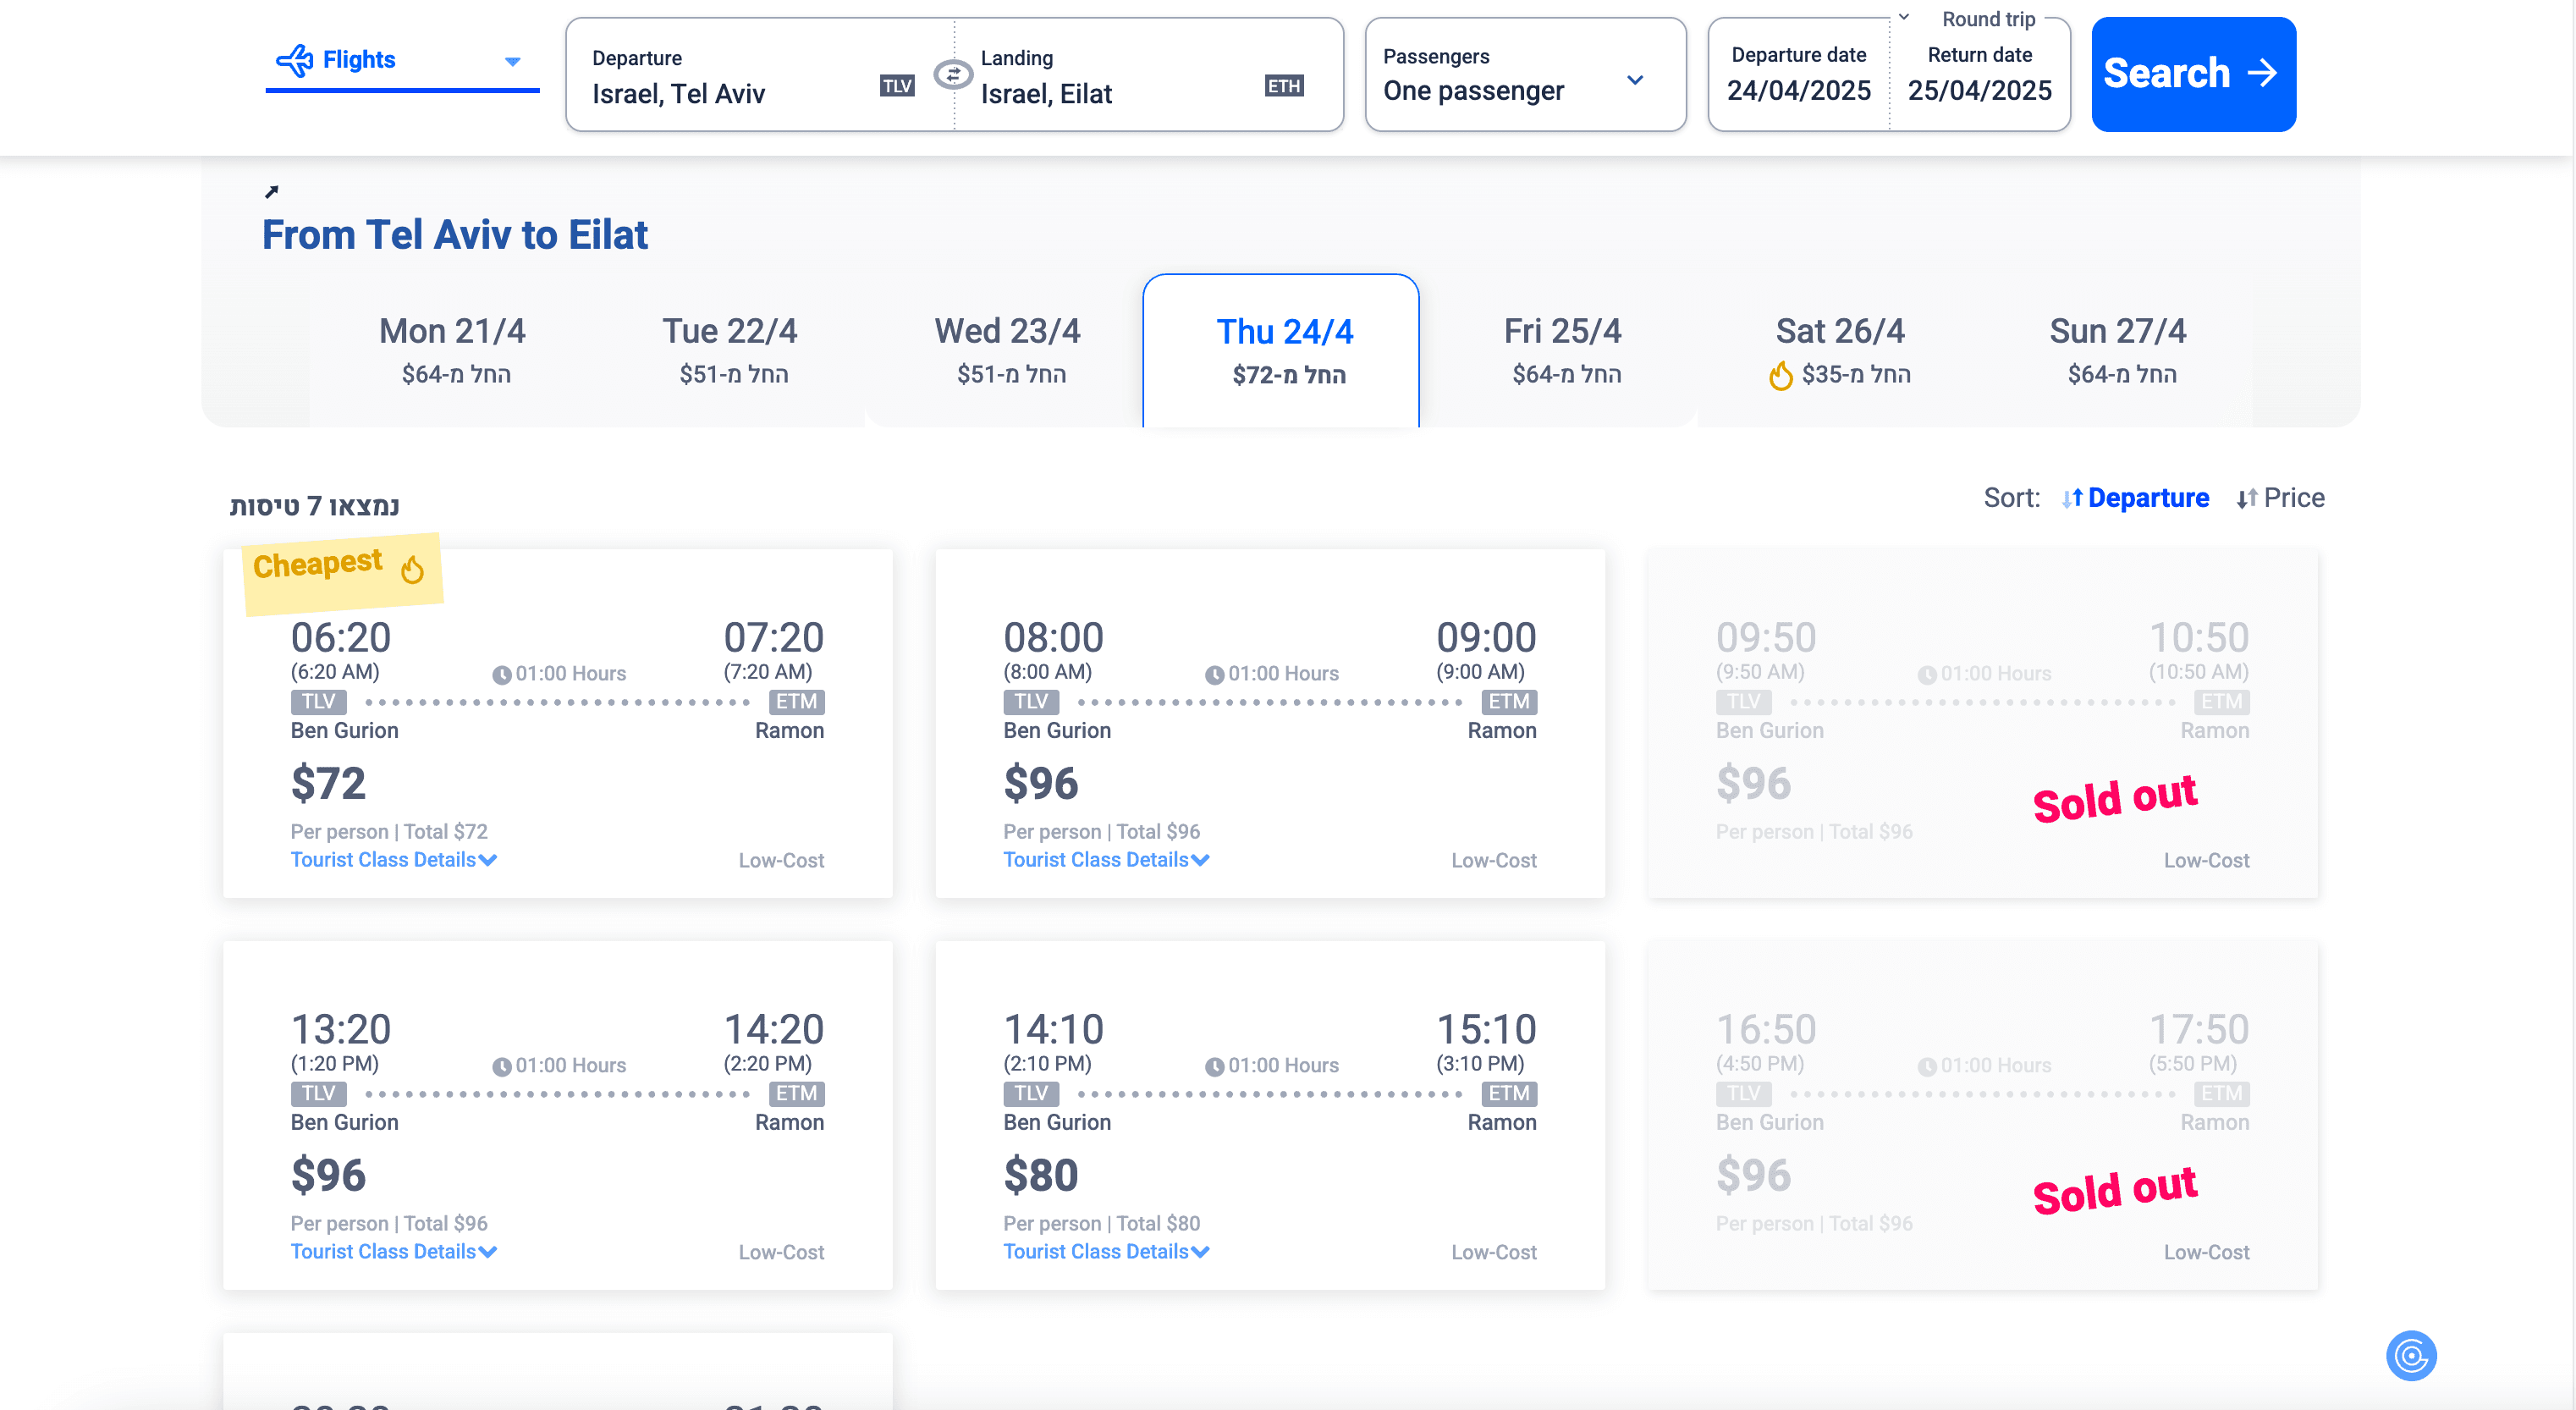Sort flights by Price
This screenshot has height=1410, width=2576.
(2293, 498)
